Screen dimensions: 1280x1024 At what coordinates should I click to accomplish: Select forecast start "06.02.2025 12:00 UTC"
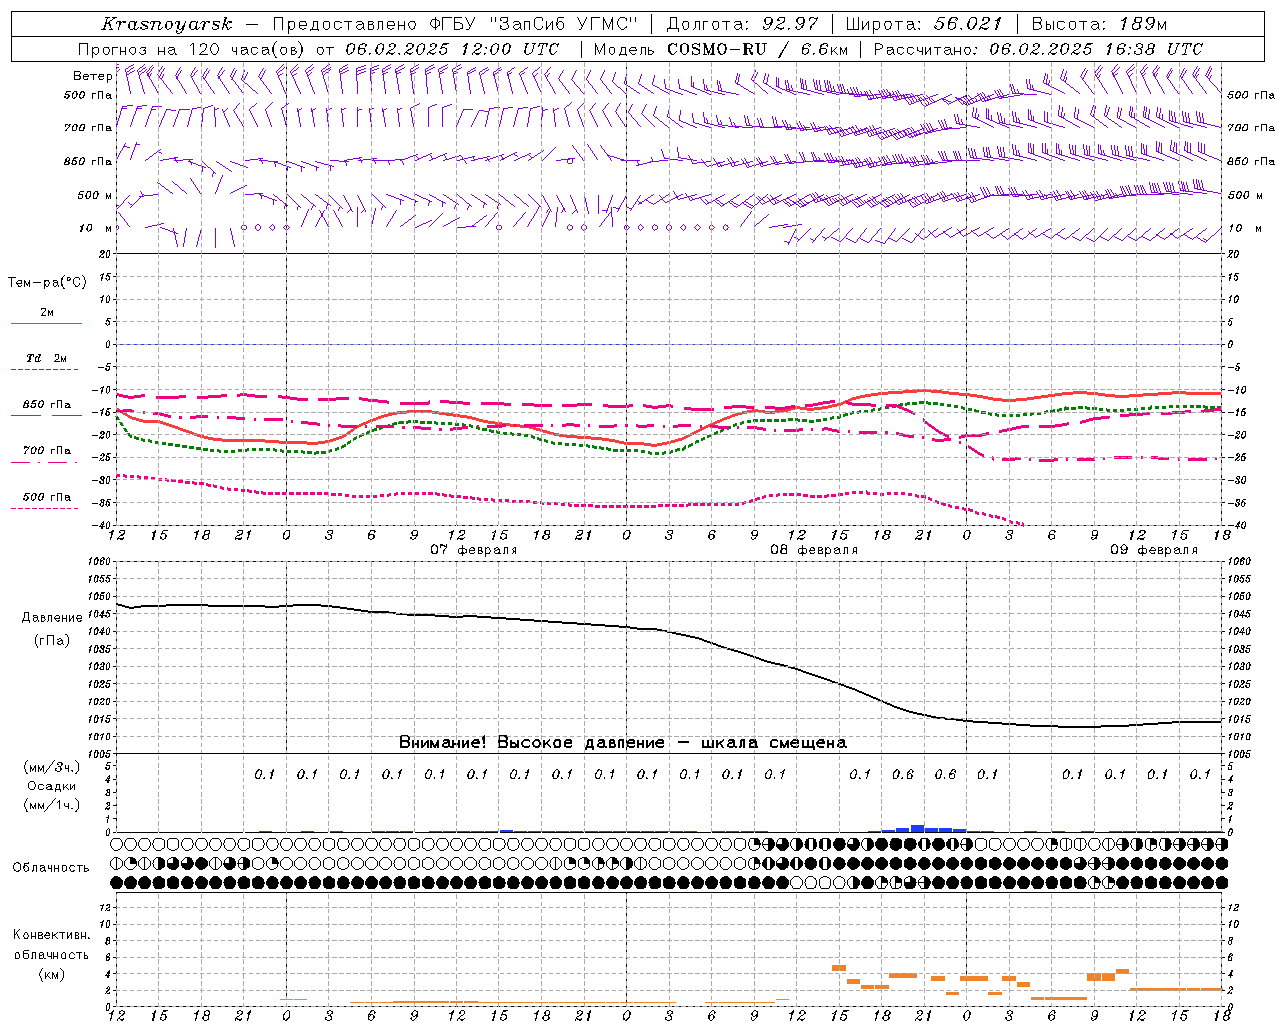point(452,49)
